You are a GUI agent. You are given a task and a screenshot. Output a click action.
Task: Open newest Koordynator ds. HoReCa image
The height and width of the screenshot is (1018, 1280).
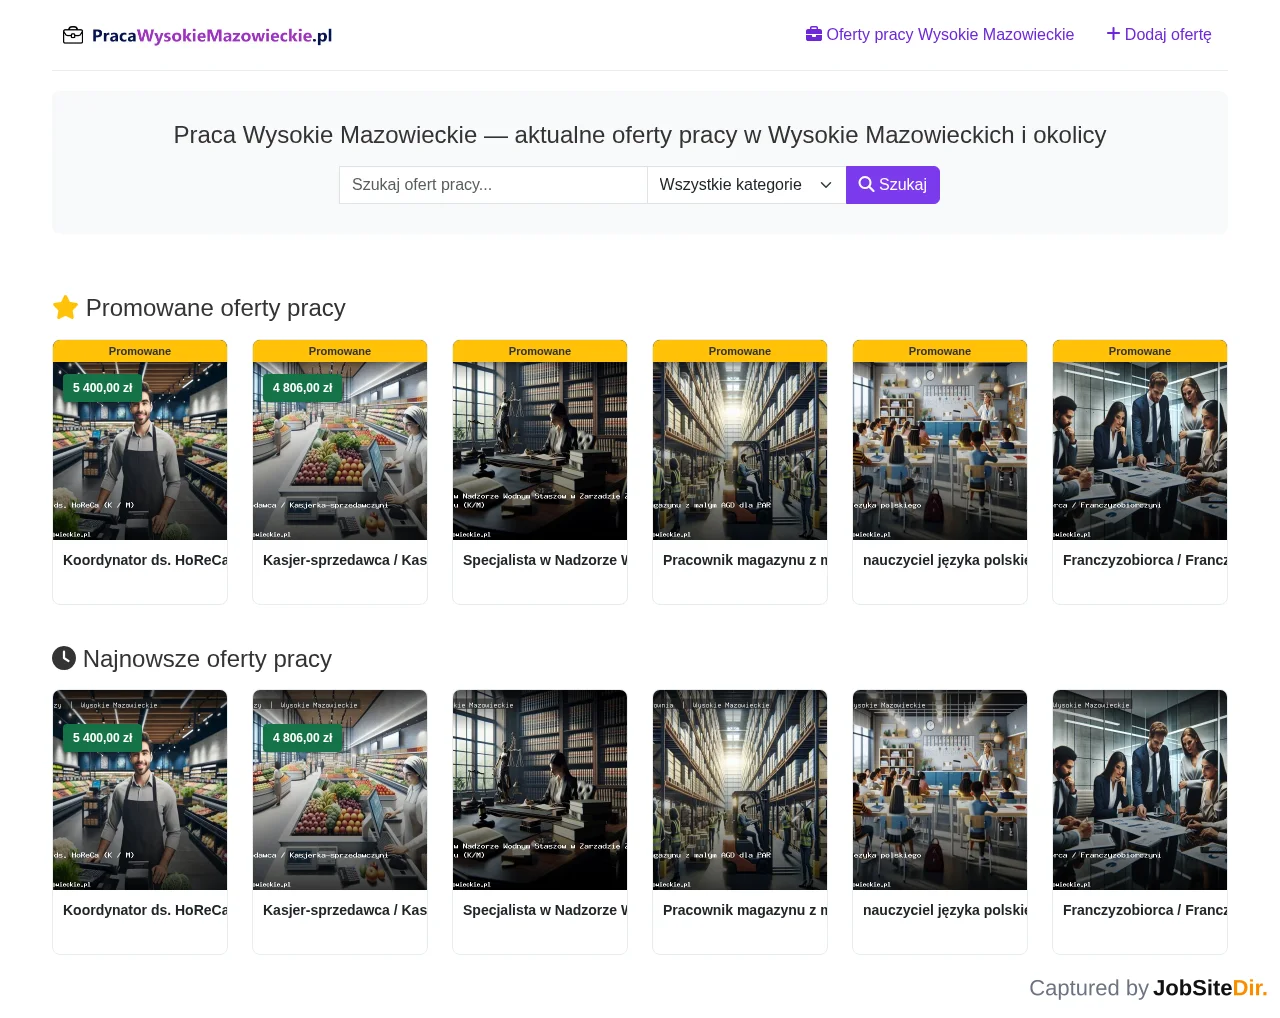point(140,790)
